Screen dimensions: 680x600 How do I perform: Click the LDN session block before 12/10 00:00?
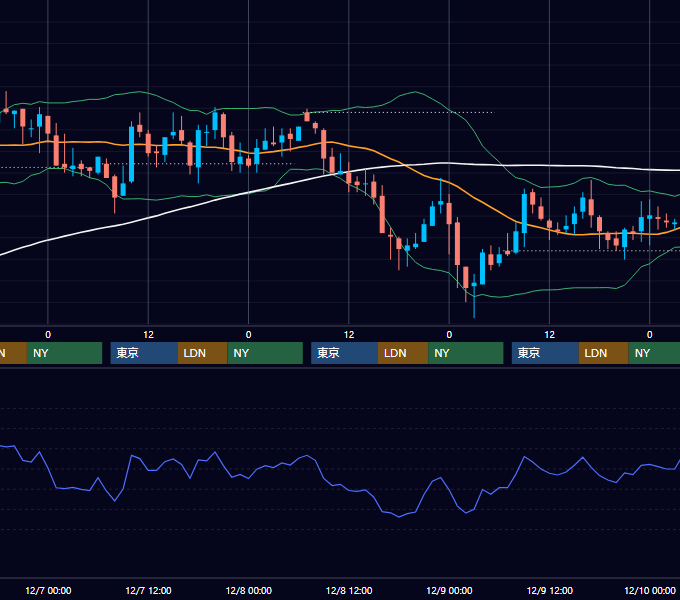pyautogui.click(x=604, y=353)
